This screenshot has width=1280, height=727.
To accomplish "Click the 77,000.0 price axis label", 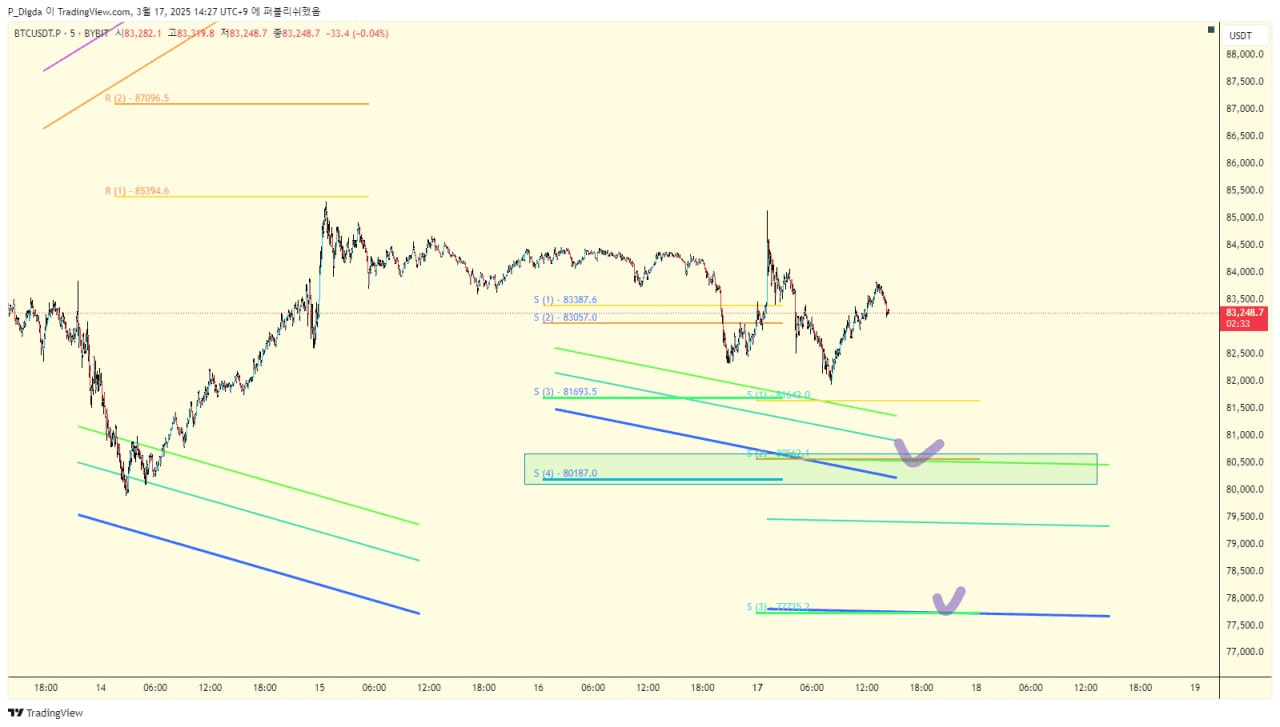I will (1245, 652).
